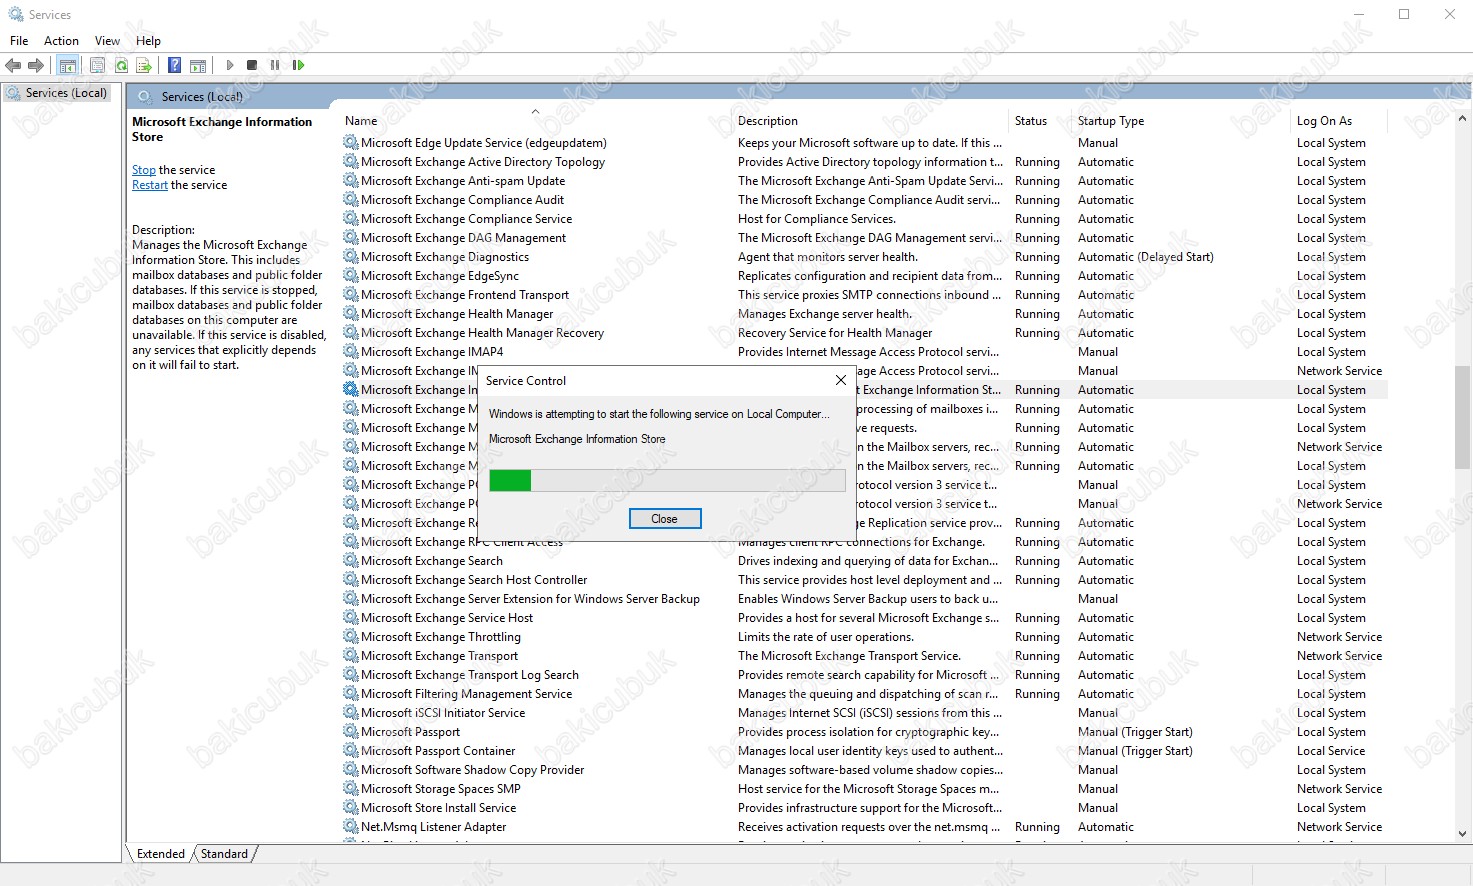Click the scrollbar down arrow of the services list
Screen dimensions: 1473x886
(1462, 833)
